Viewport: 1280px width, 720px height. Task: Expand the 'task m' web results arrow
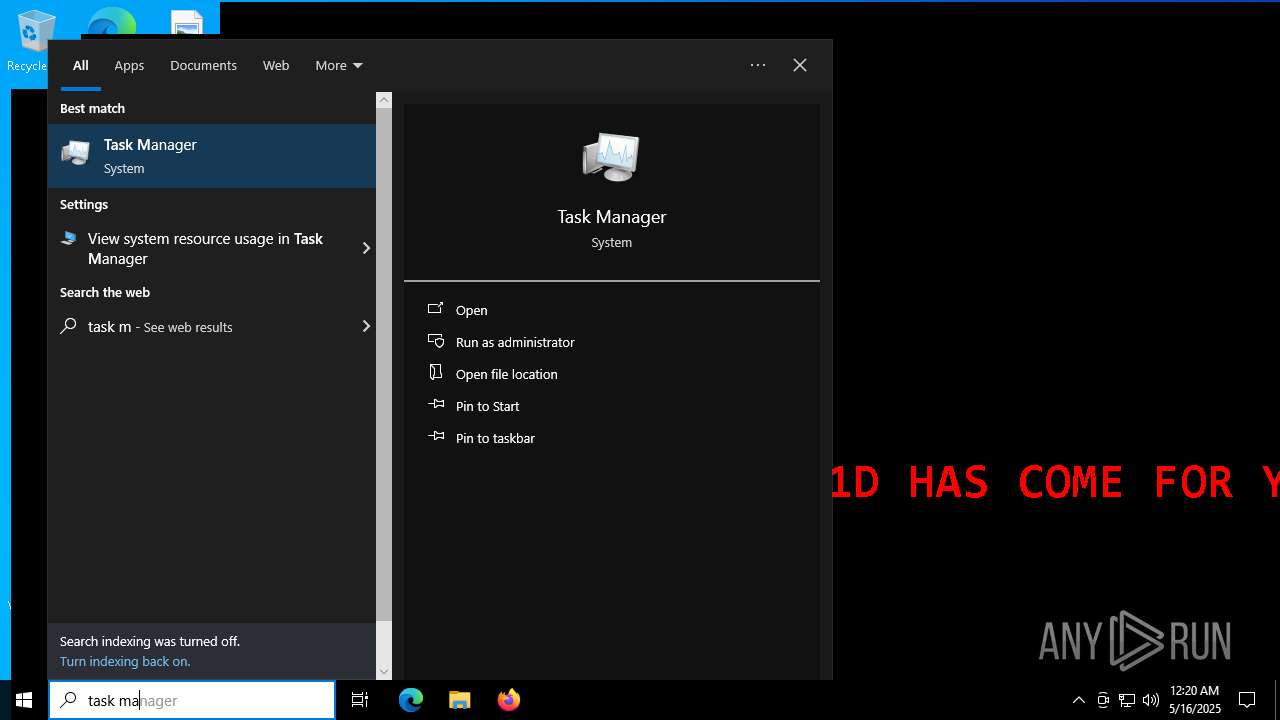366,326
